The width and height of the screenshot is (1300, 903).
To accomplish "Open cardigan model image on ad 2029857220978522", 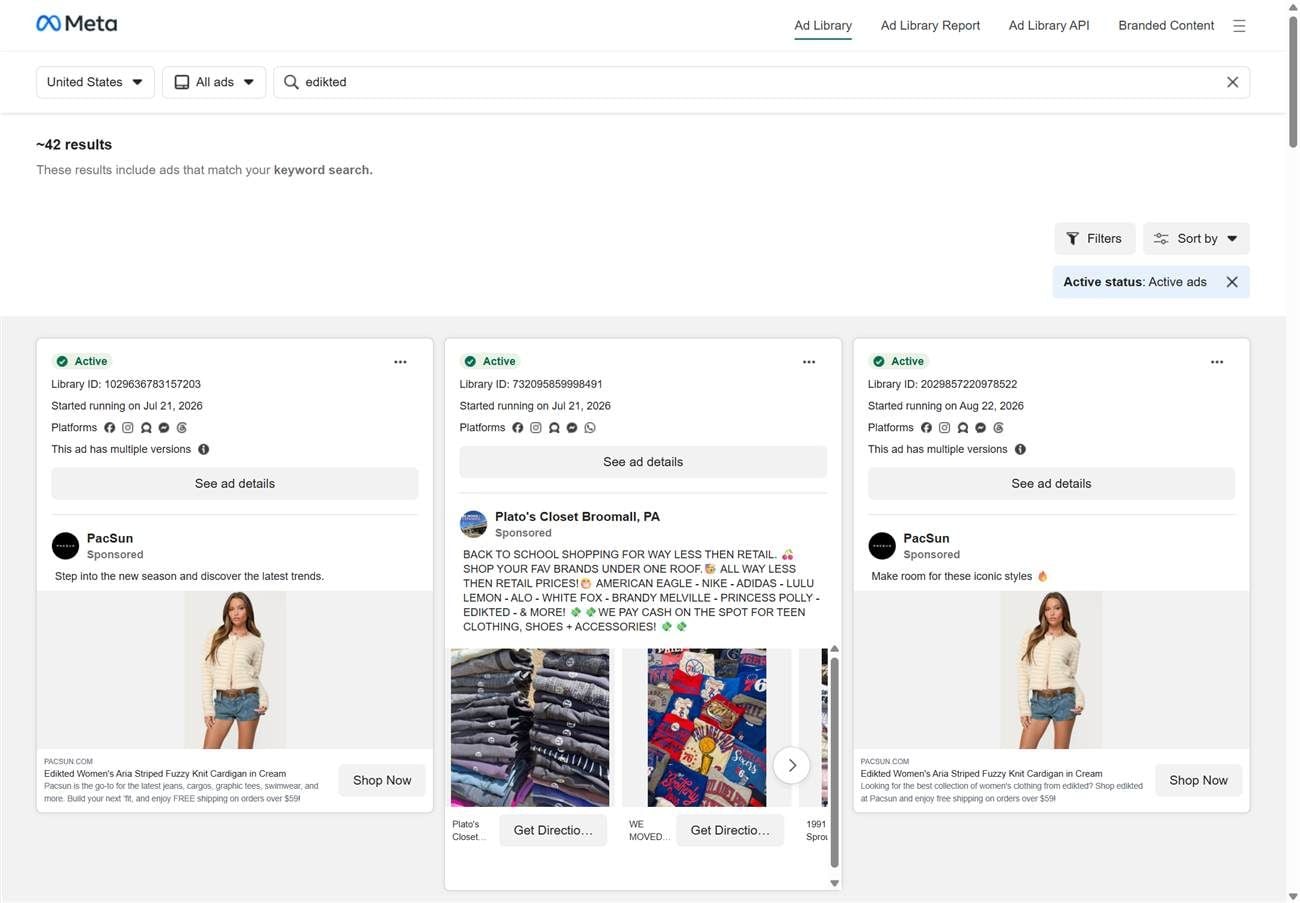I will tap(1051, 670).
